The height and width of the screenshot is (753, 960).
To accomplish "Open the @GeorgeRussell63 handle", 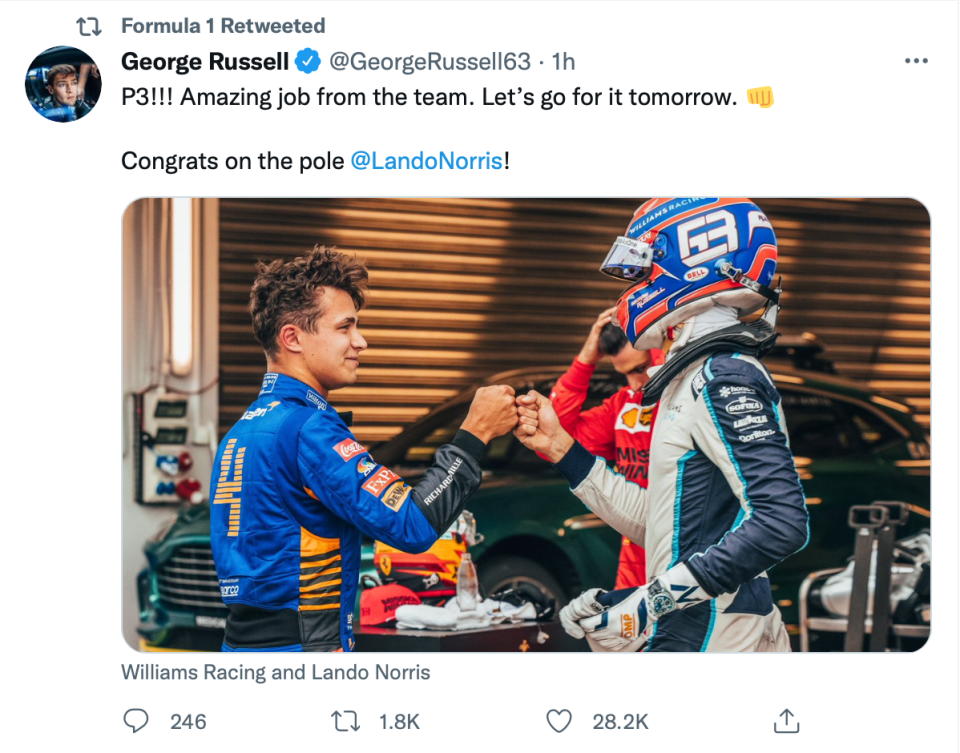I will tap(430, 61).
